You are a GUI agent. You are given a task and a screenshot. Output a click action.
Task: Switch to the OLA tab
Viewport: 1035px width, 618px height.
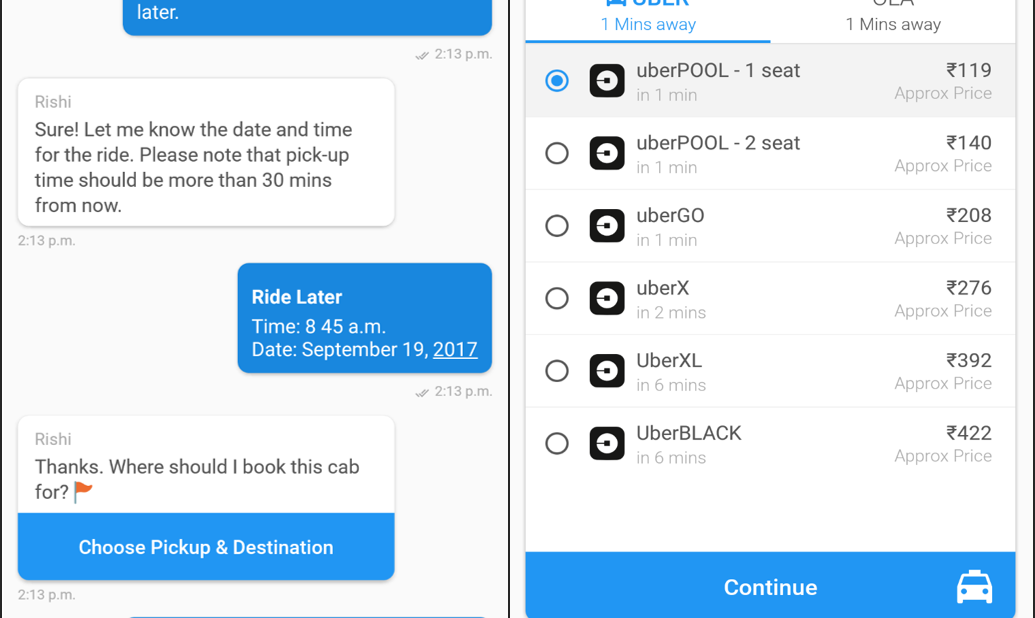[893, 17]
